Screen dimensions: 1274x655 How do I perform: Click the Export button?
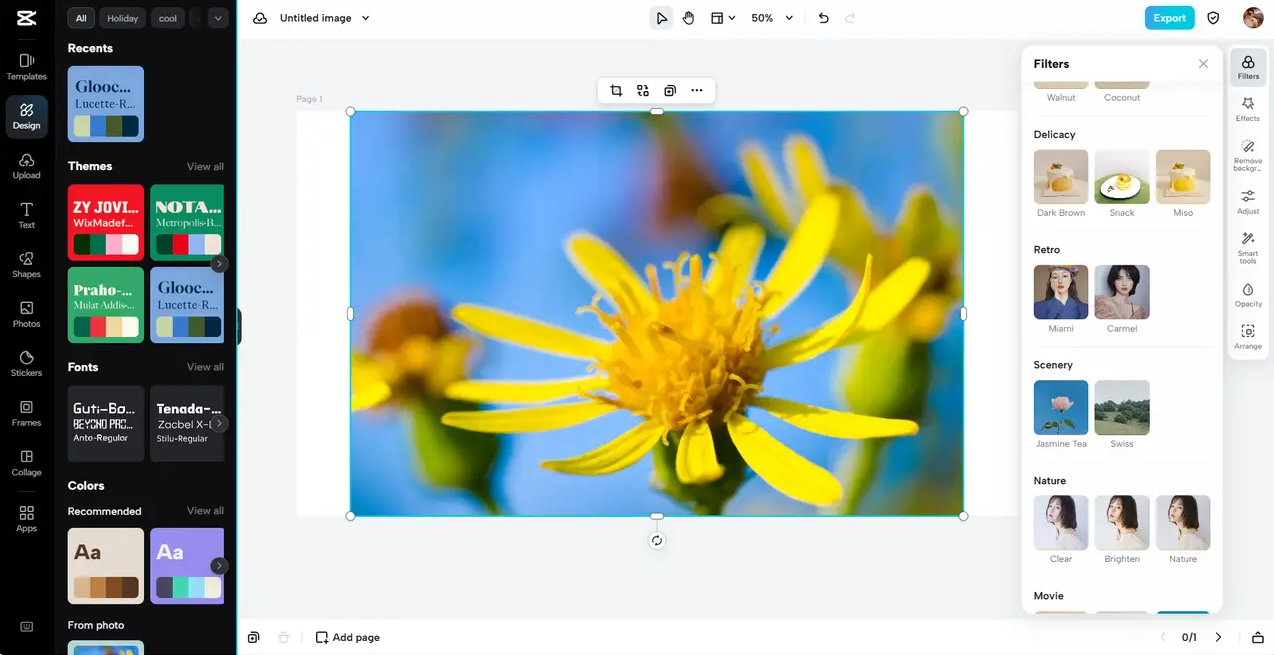click(x=1170, y=18)
